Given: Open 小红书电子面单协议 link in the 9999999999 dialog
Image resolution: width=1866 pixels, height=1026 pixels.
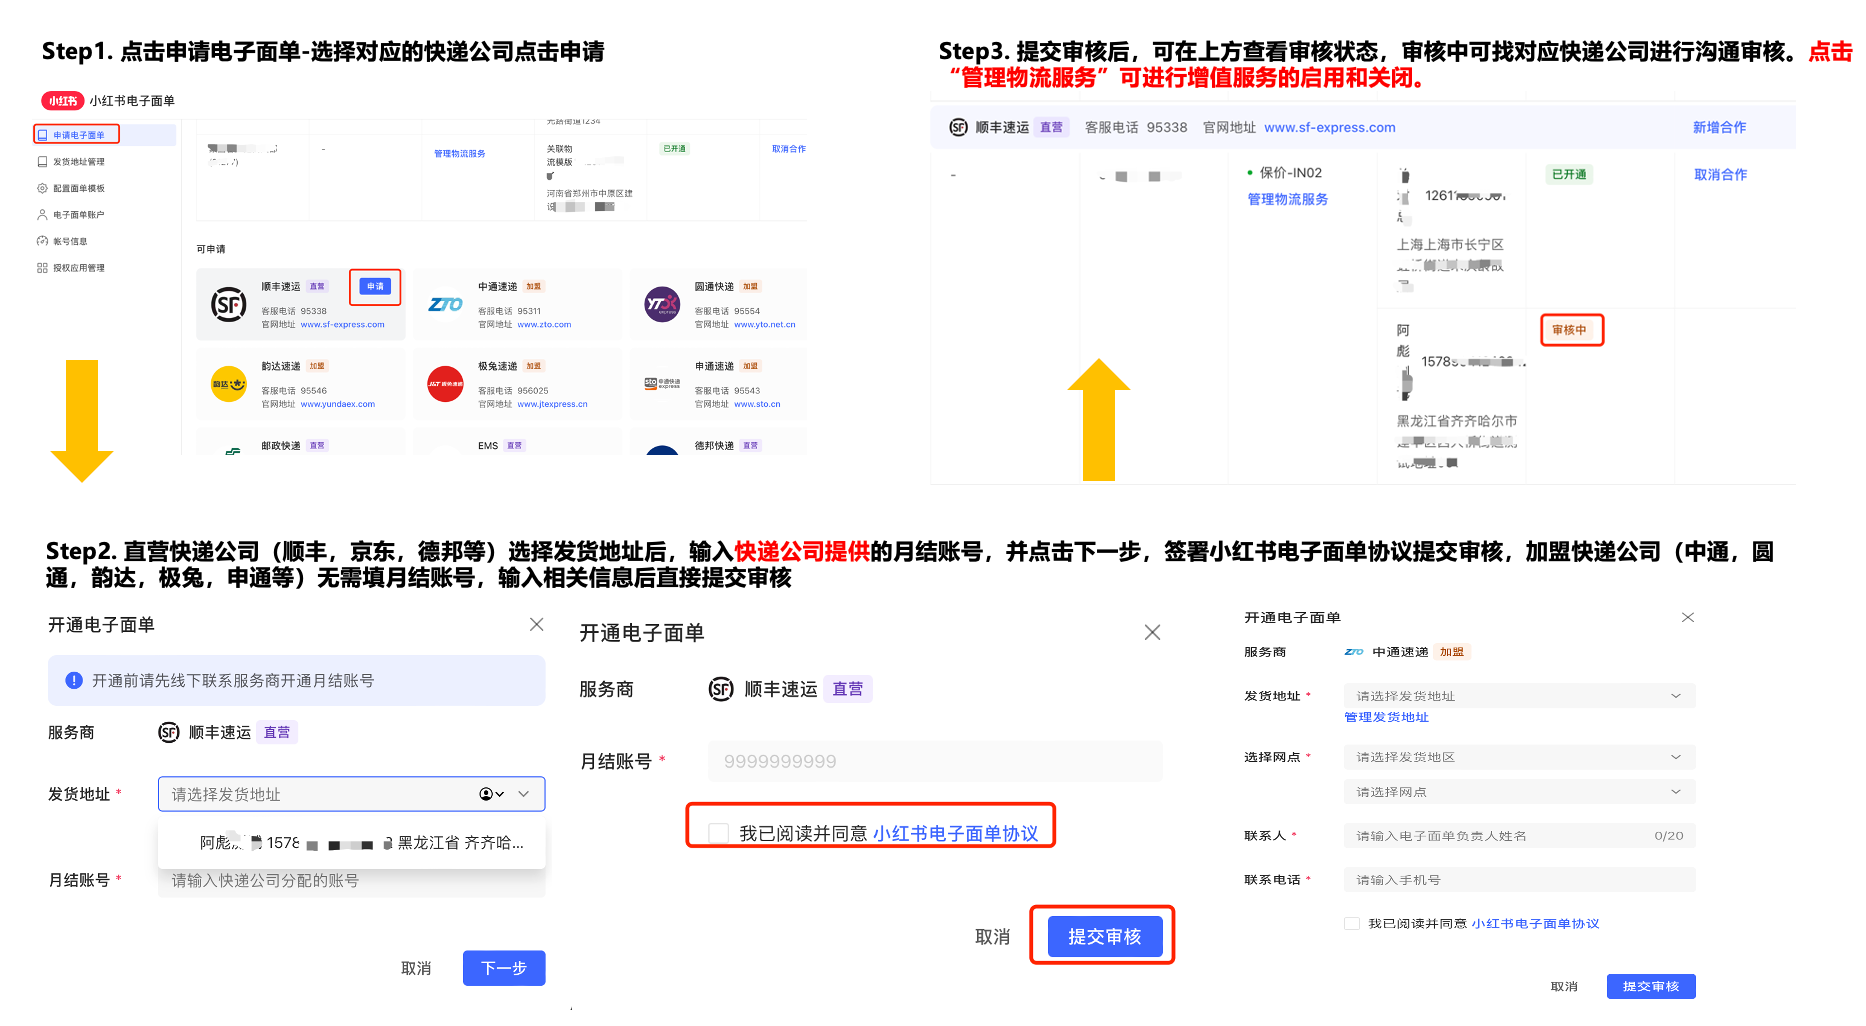Looking at the screenshot, I should [x=955, y=833].
